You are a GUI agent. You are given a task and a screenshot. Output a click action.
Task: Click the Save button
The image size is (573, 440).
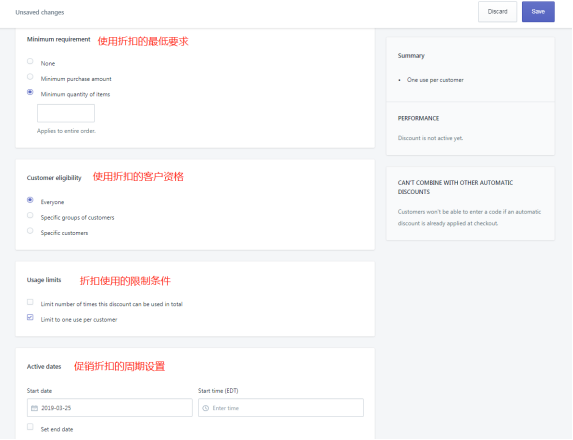tap(538, 12)
